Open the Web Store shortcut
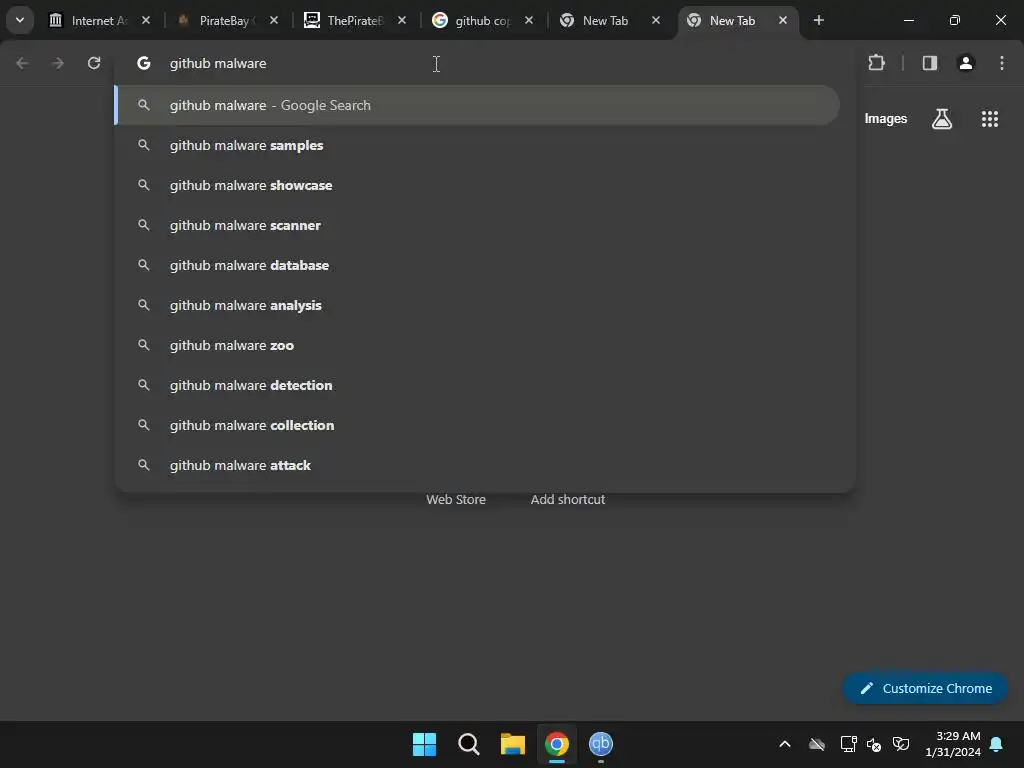The height and width of the screenshot is (768, 1024). click(x=456, y=500)
